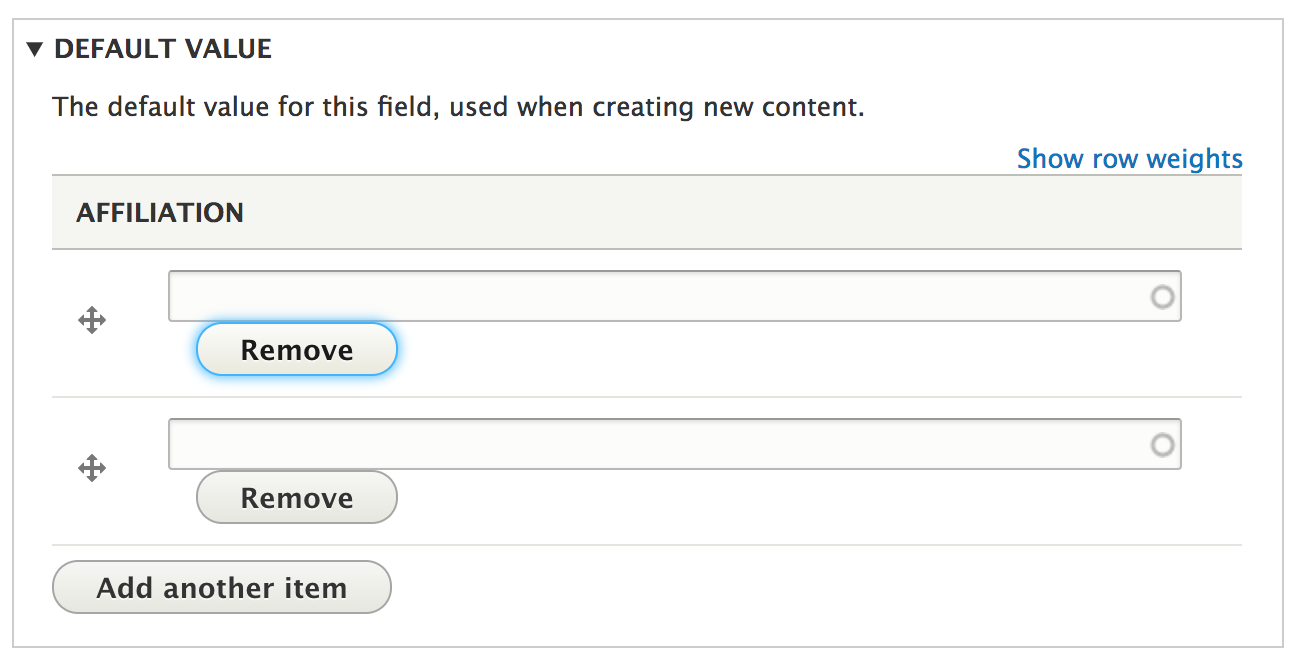Click the autocomplete circle in second Affiliation field
Viewport: 1298px width, 666px height.
pos(1162,444)
